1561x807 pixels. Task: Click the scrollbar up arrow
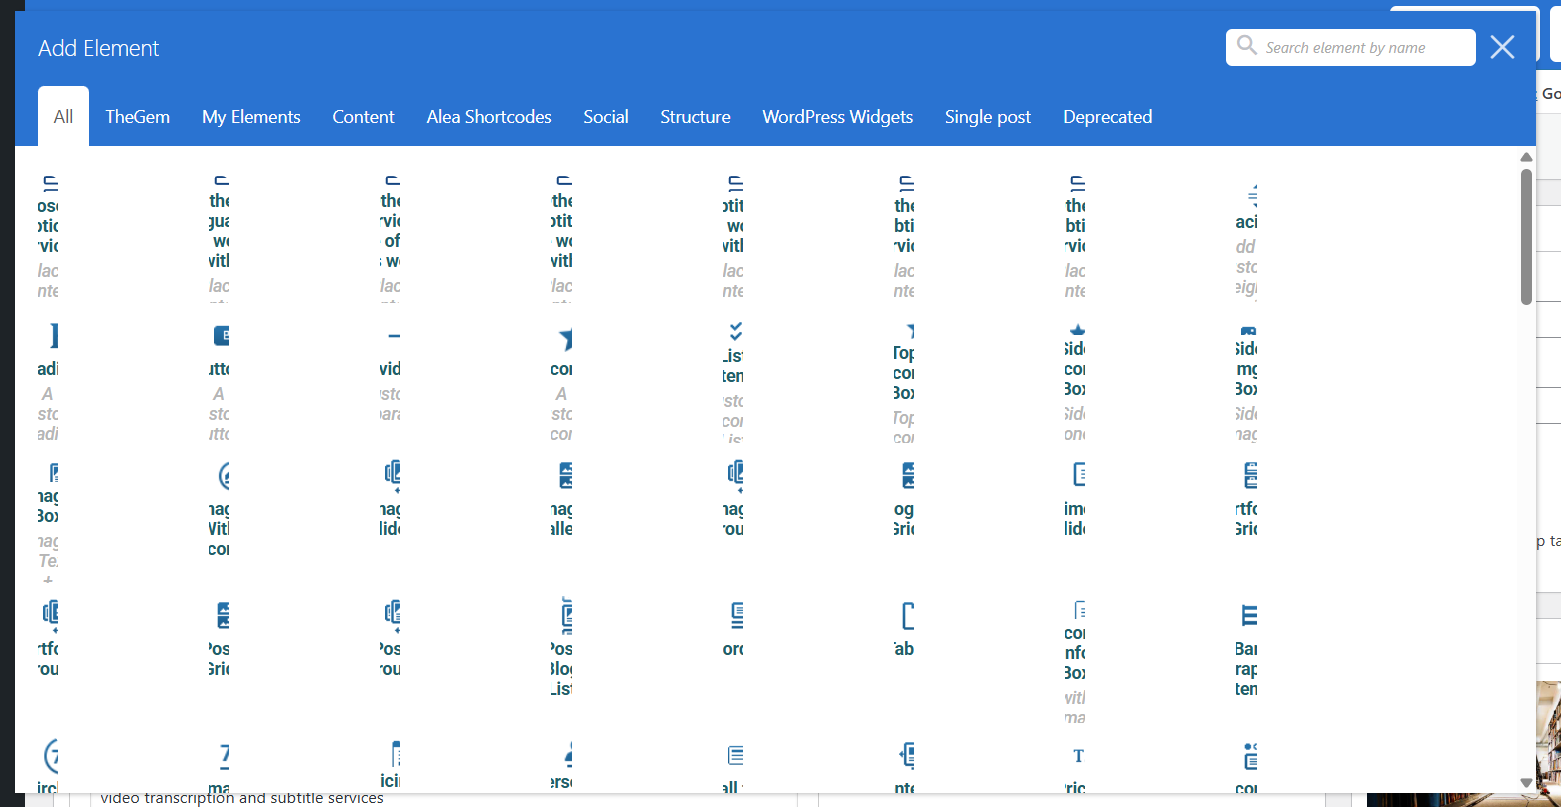pos(1526,157)
